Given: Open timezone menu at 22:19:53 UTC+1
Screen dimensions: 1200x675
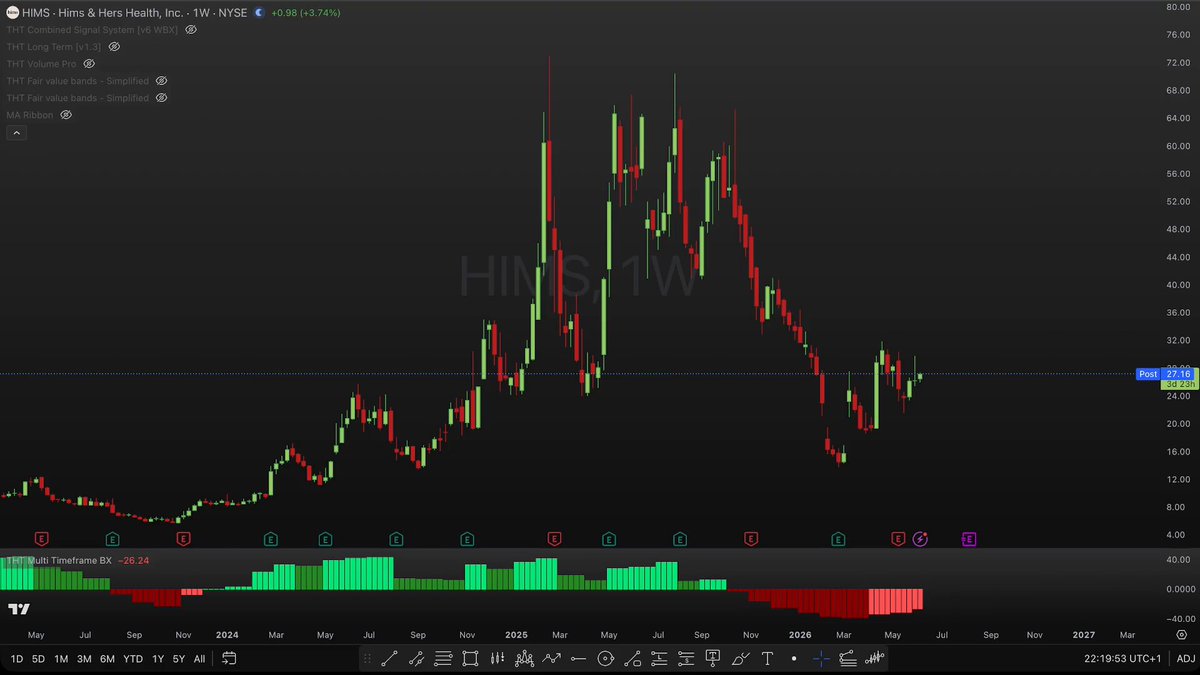Looking at the screenshot, I should [x=1120, y=658].
